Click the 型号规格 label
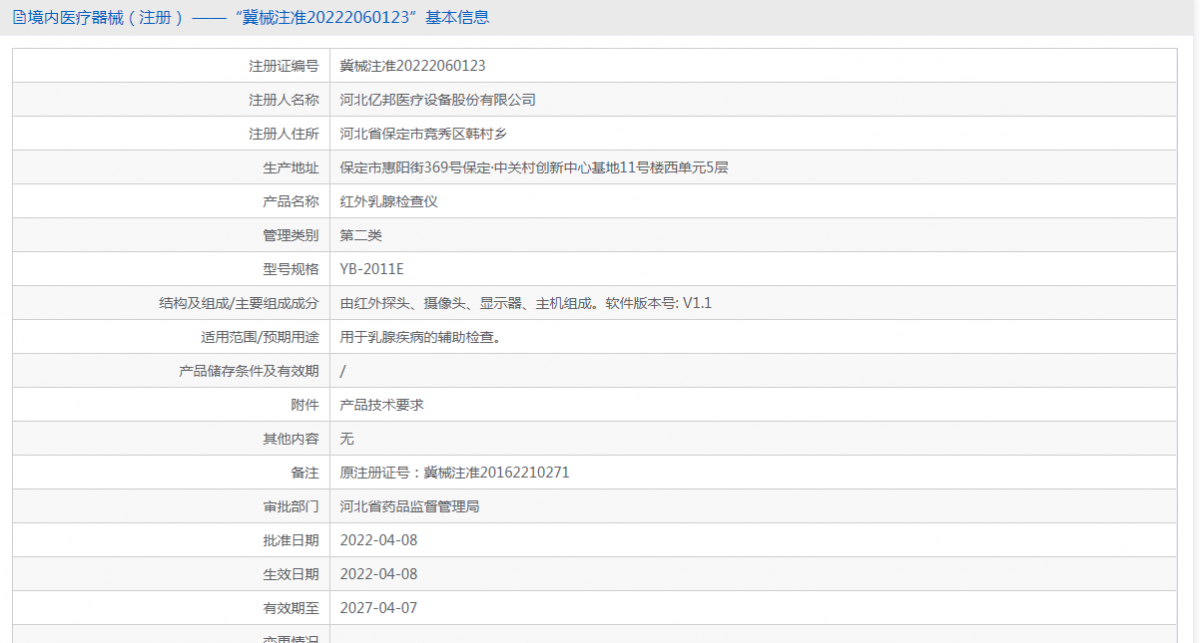The image size is (1200, 643). tap(291, 269)
